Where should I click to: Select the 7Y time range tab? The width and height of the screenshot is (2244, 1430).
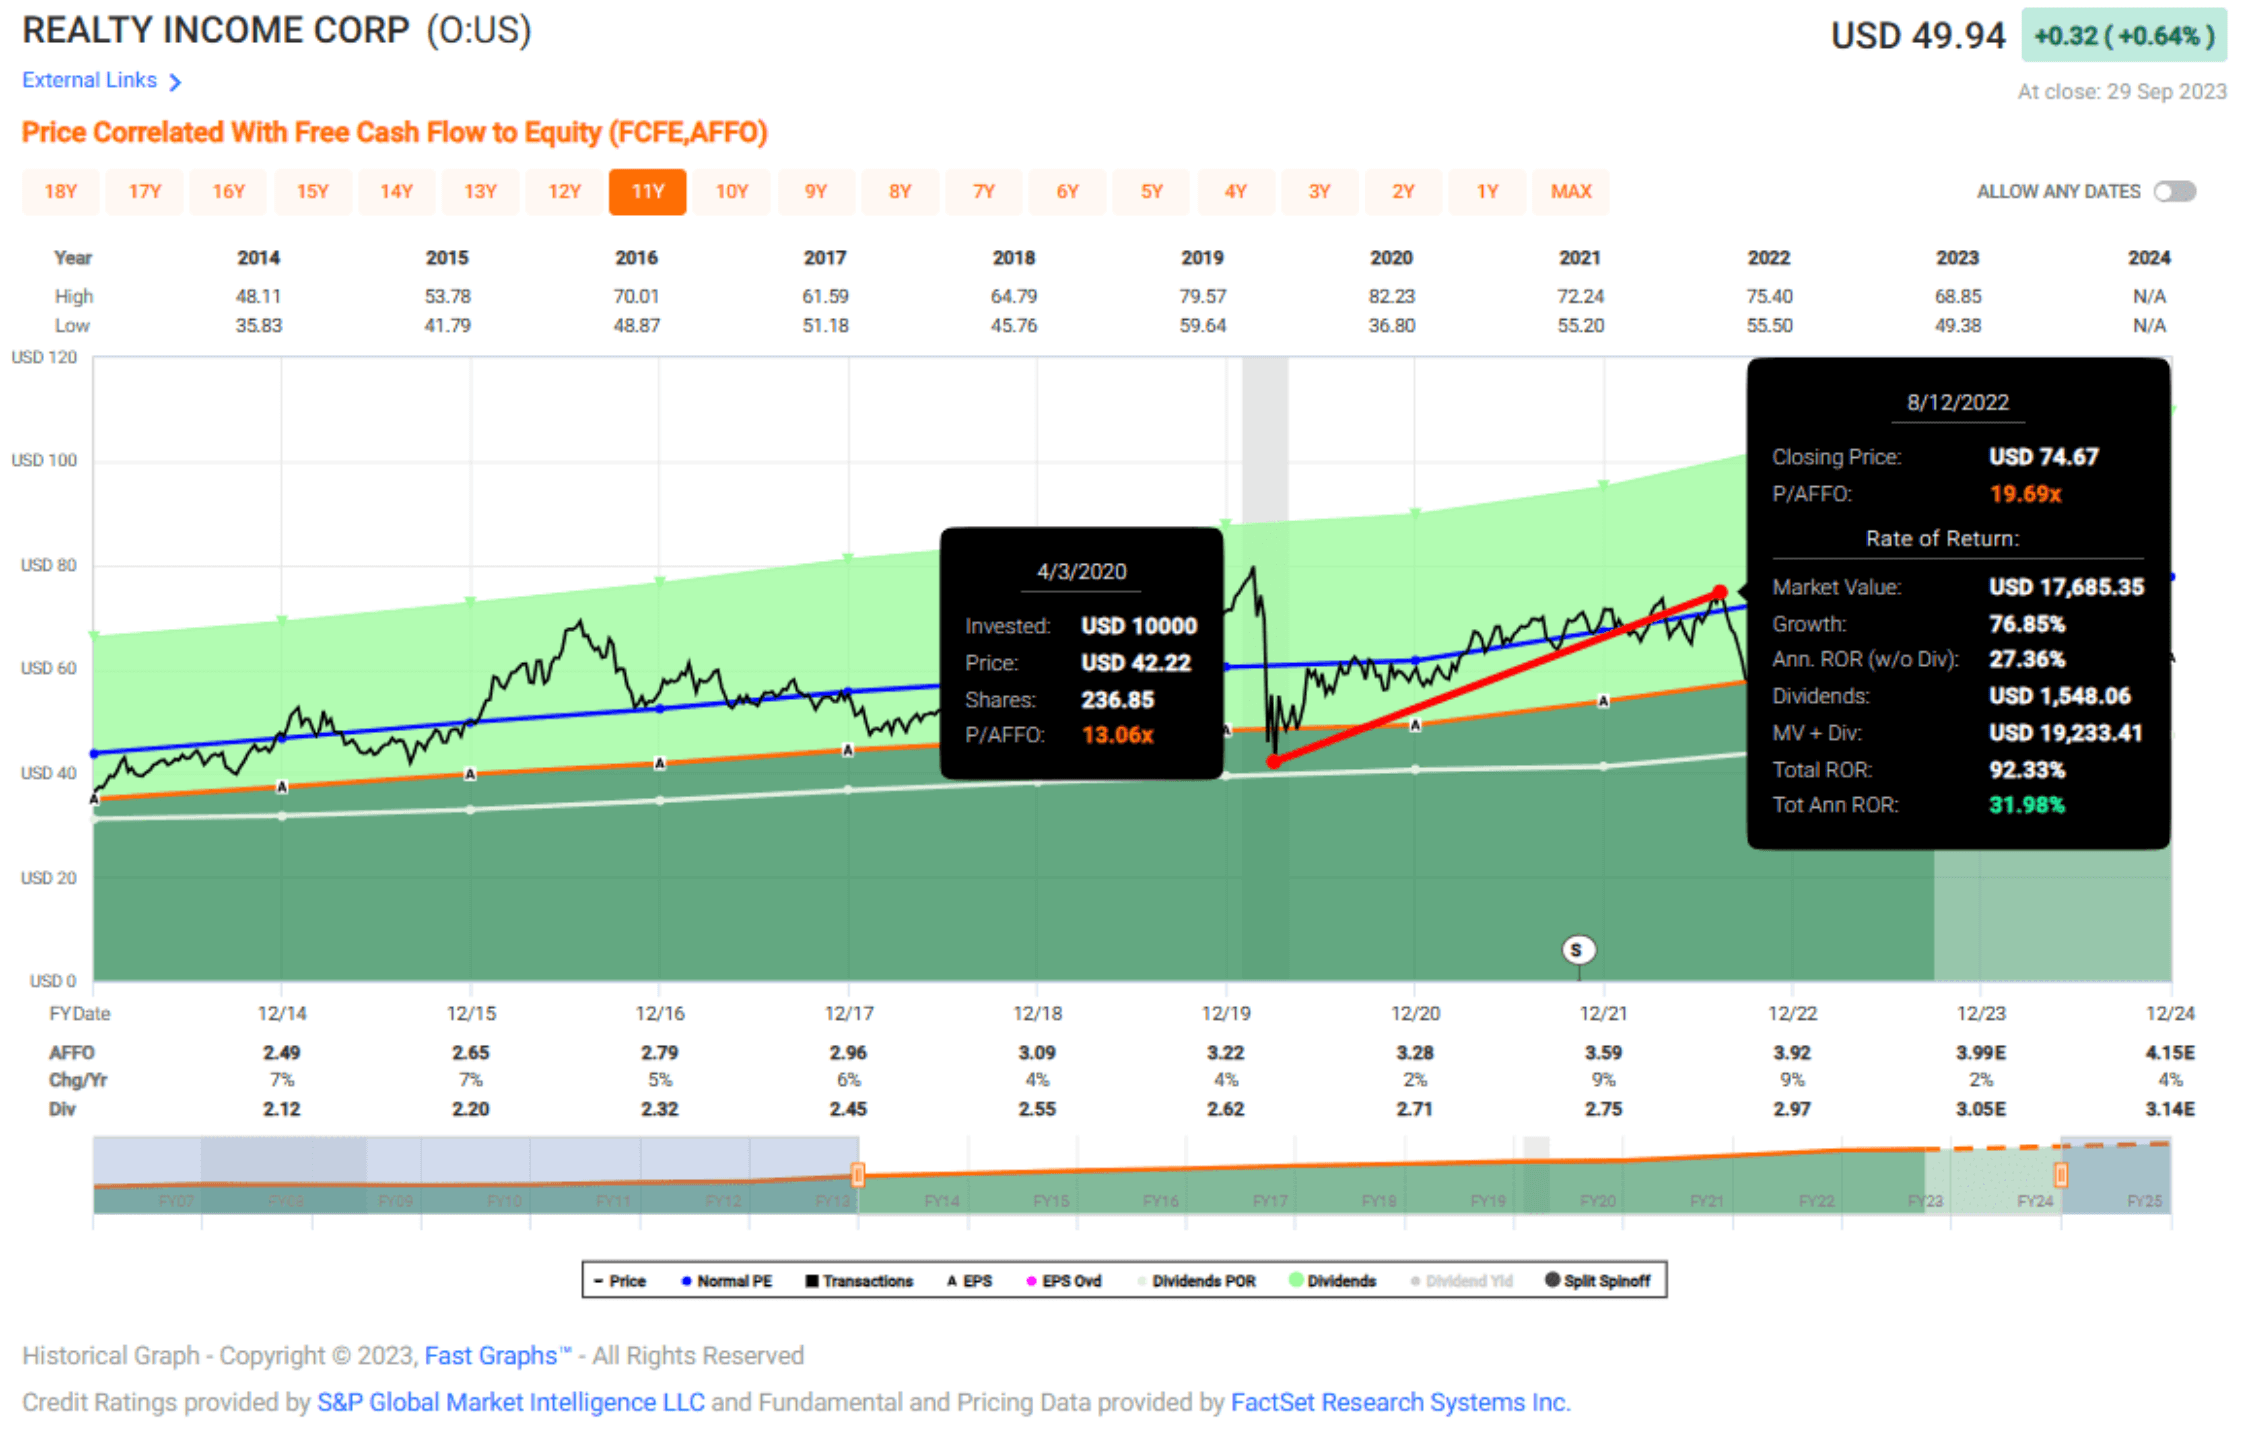coord(984,191)
